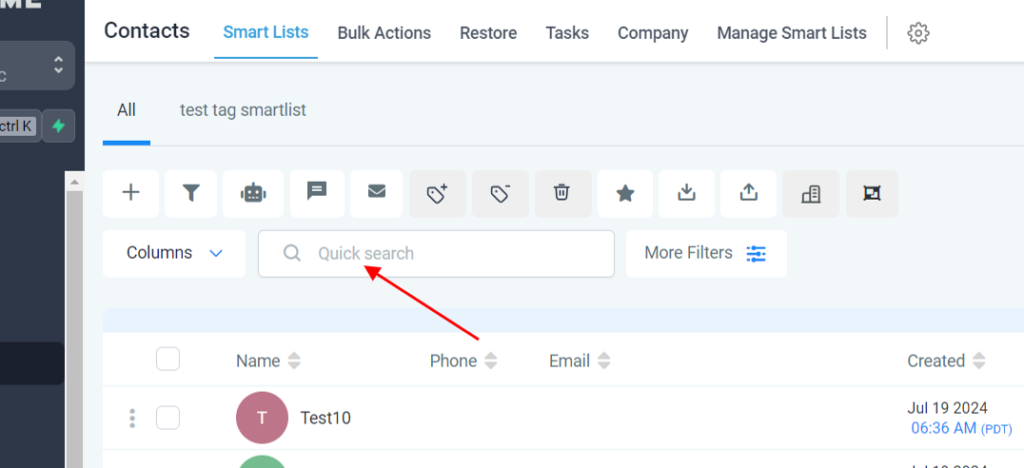1024x468 pixels.
Task: Open the More Filters panel
Action: (x=705, y=253)
